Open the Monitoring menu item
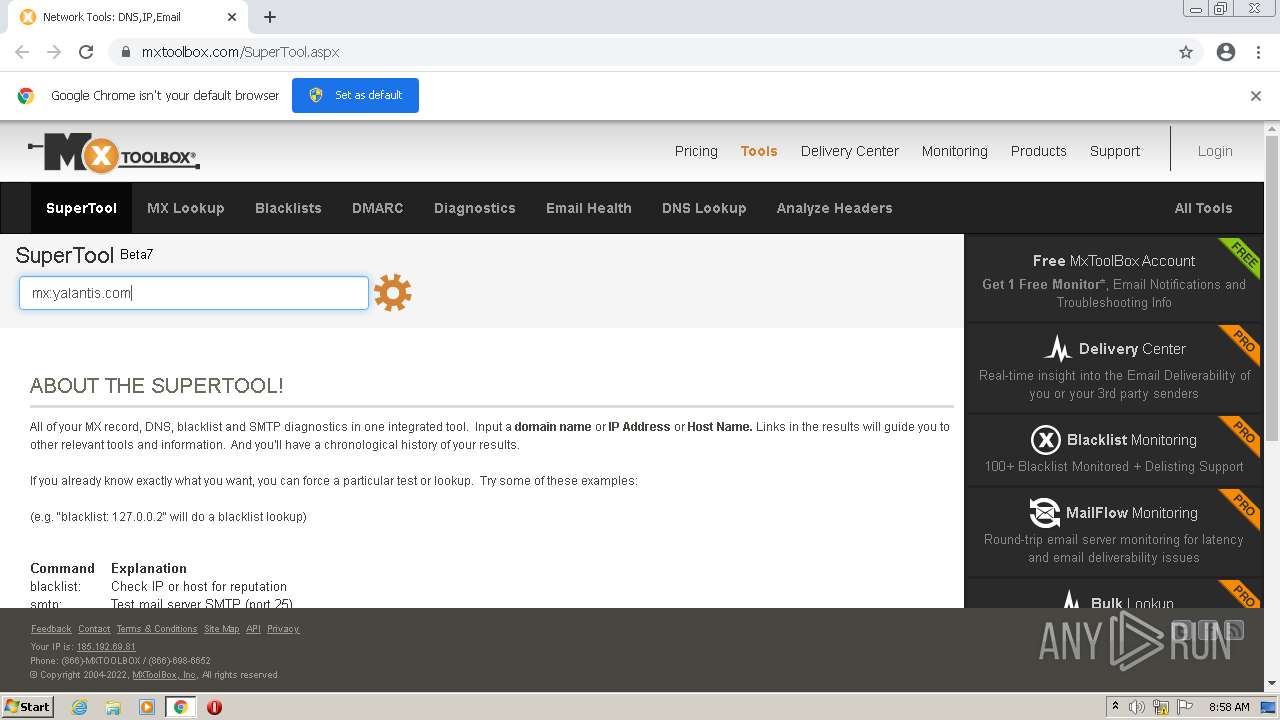 (x=955, y=151)
